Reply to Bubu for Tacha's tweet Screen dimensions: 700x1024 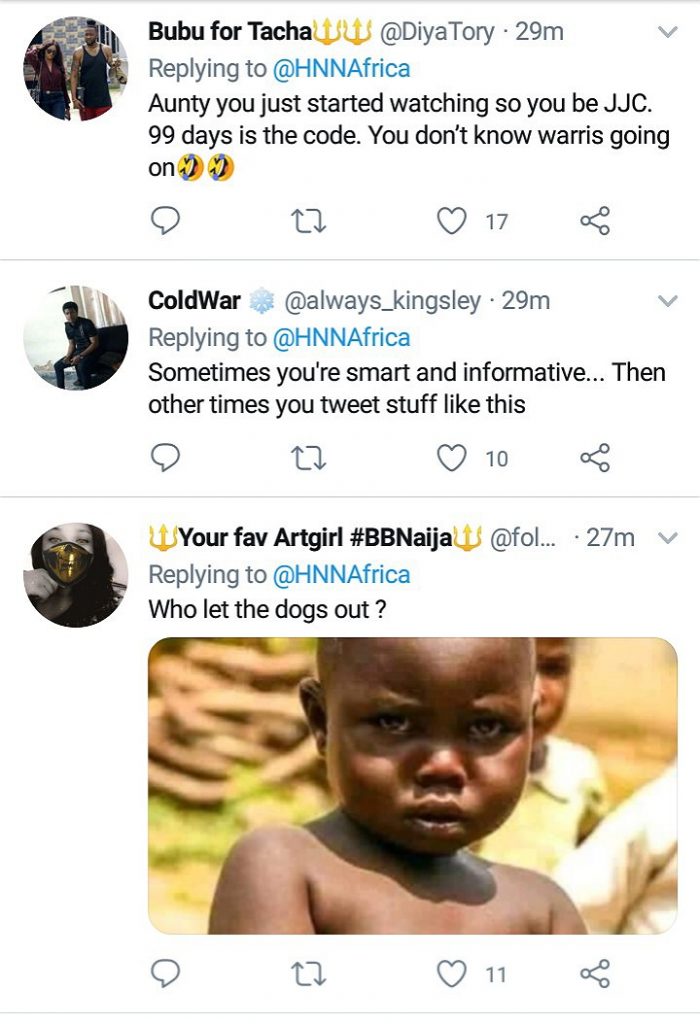pyautogui.click(x=164, y=220)
